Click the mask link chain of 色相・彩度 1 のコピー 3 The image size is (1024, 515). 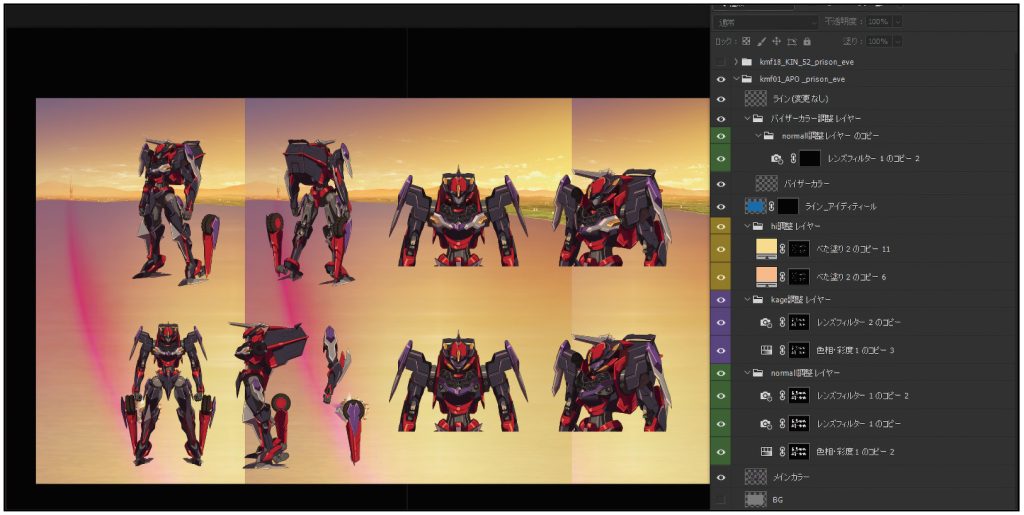782,350
